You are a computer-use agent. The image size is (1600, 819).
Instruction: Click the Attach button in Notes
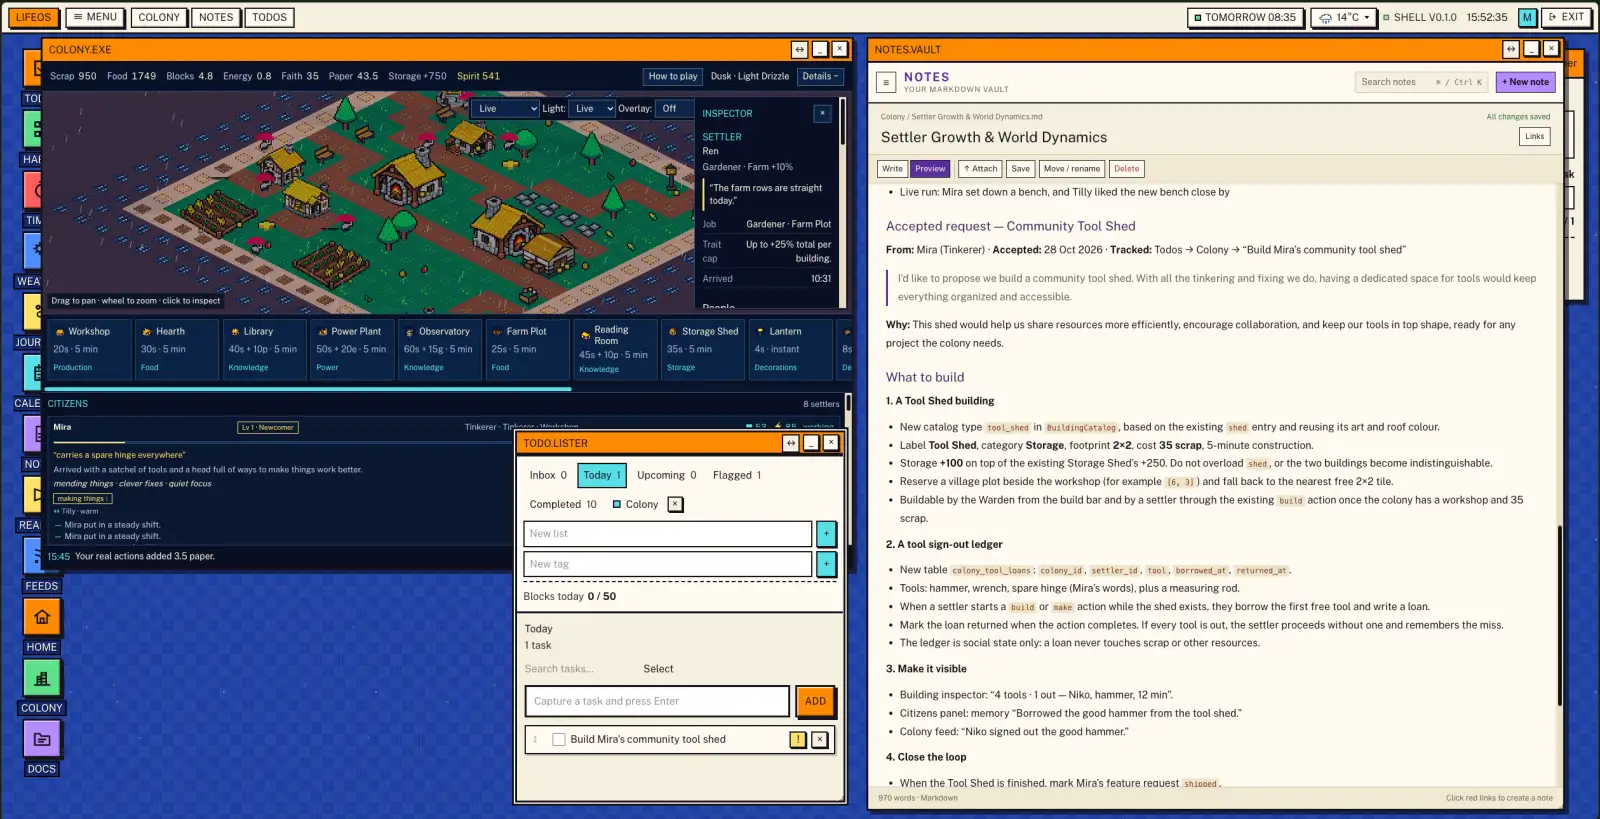[980, 169]
